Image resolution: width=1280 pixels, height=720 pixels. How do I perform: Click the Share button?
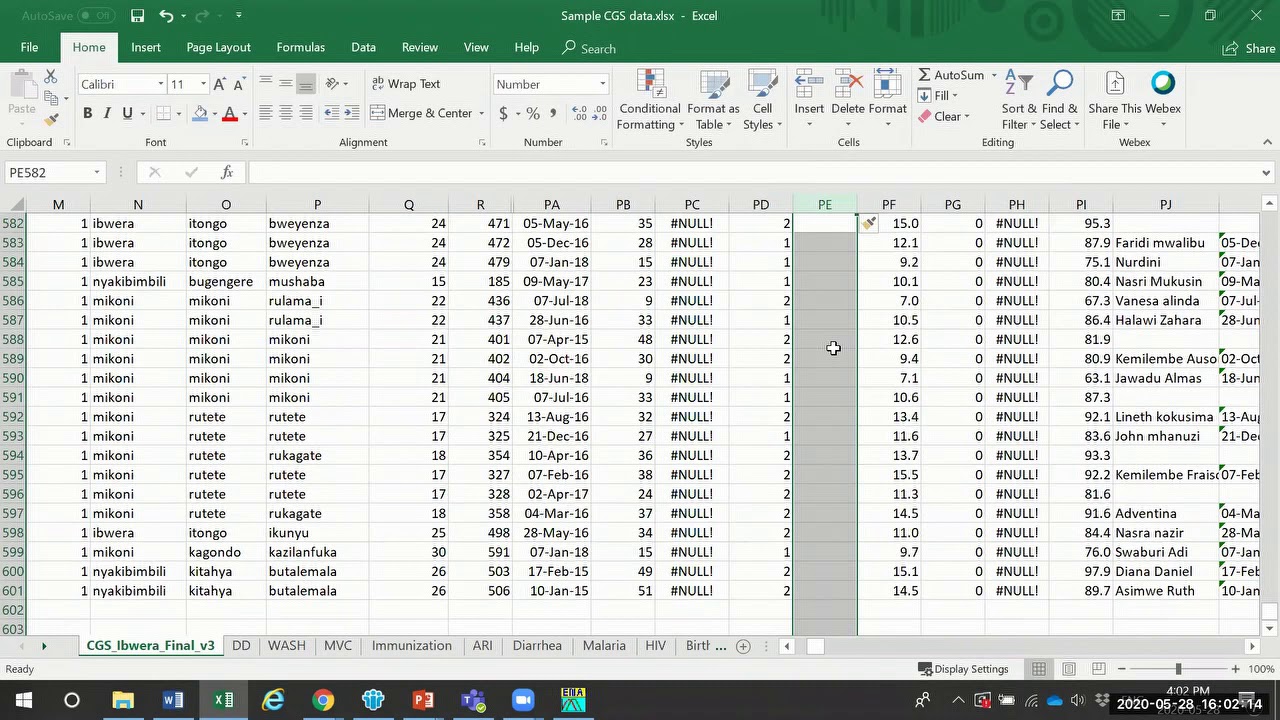1249,48
